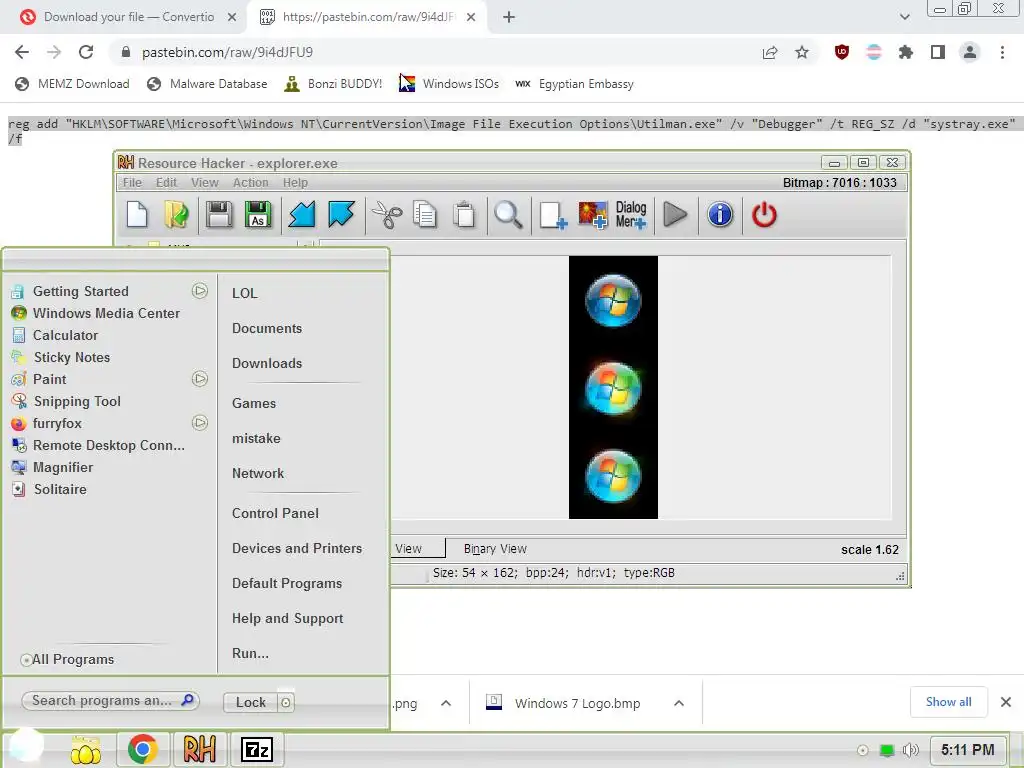Click the Save As icon in Resource Hacker
This screenshot has width=1024, height=768.
pos(258,215)
